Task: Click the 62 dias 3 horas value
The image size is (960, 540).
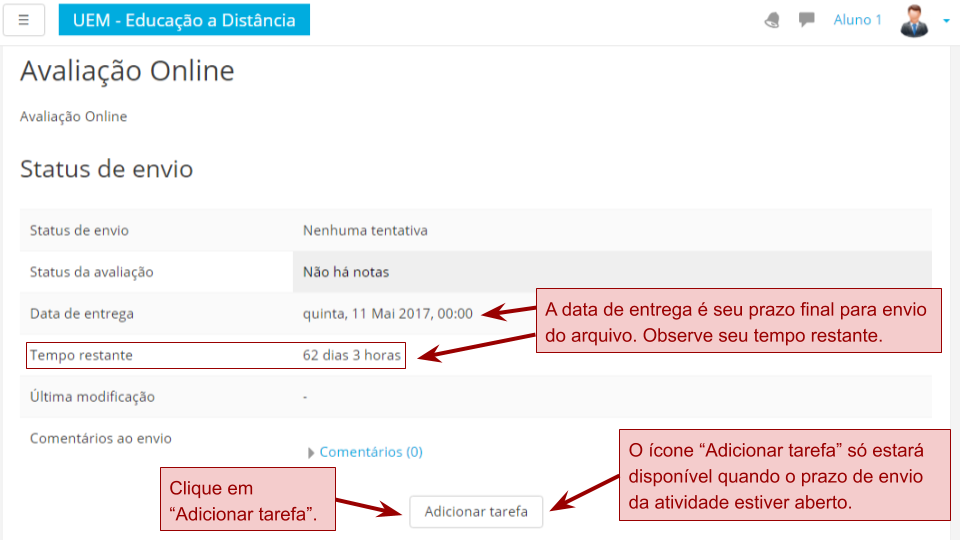Action: (352, 355)
